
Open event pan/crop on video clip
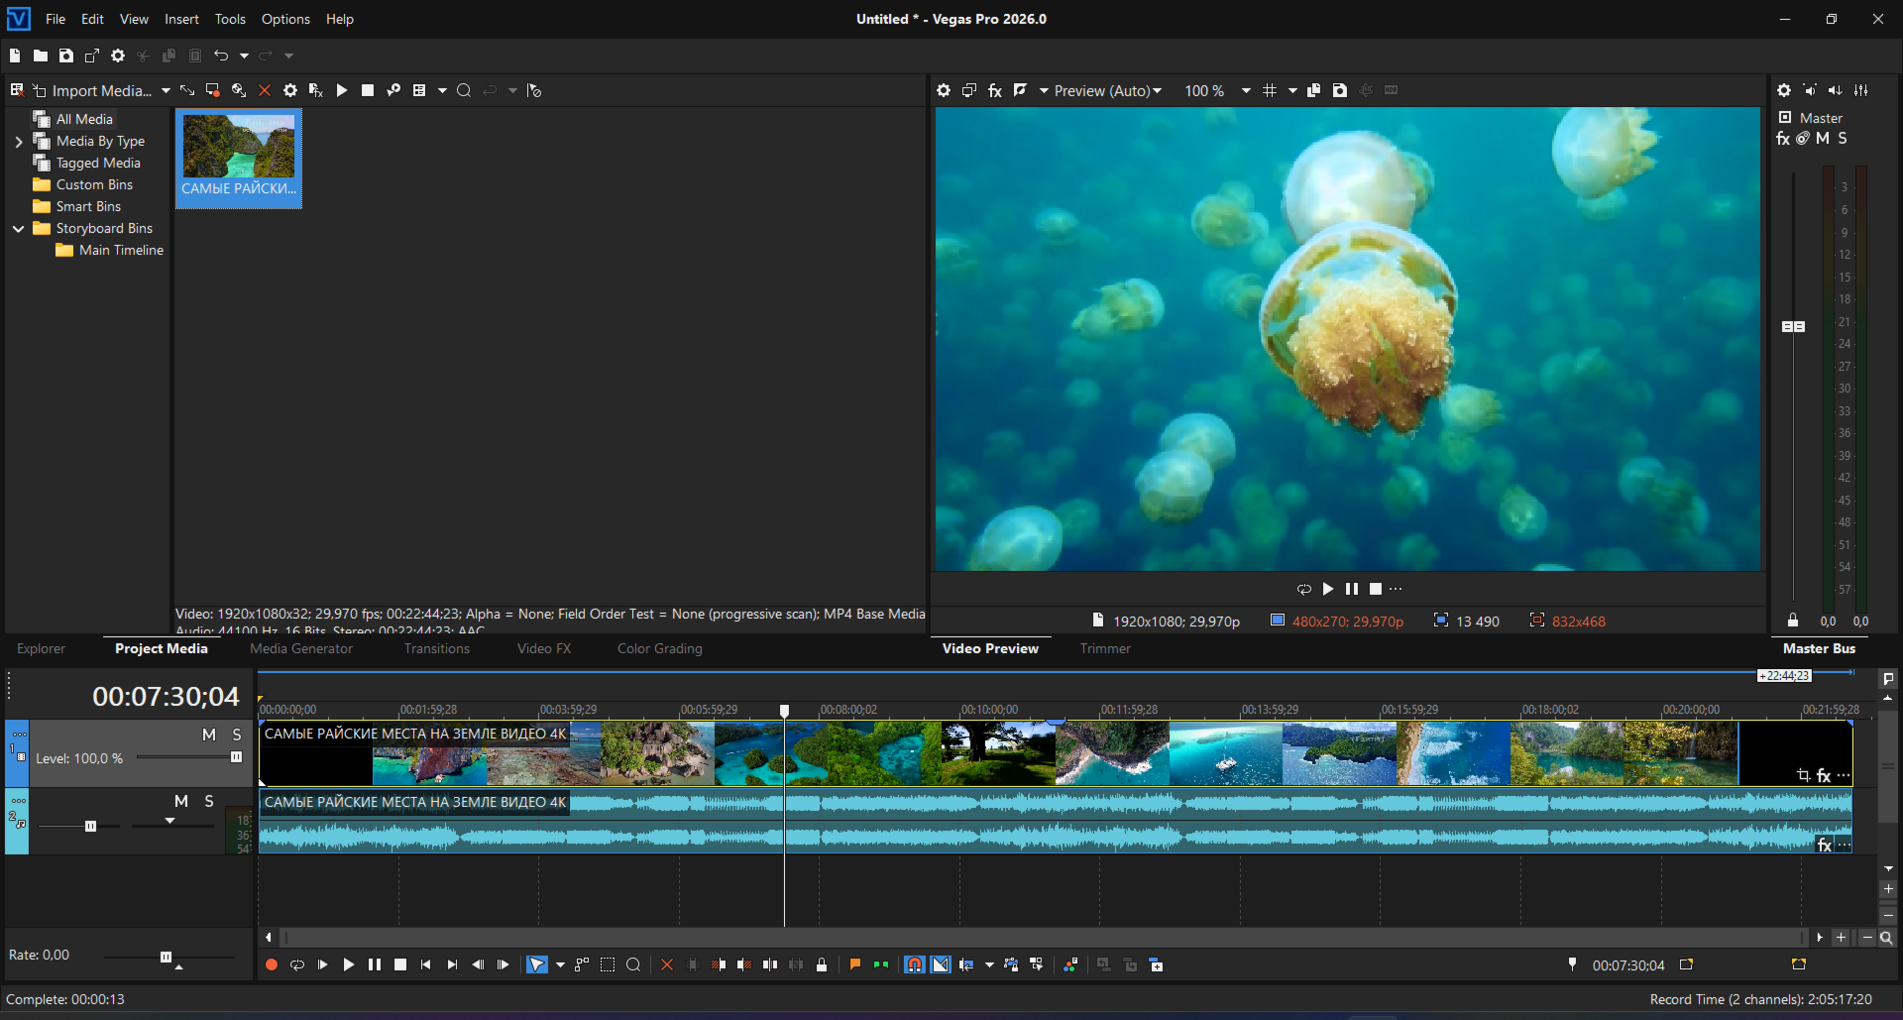pyautogui.click(x=1803, y=775)
